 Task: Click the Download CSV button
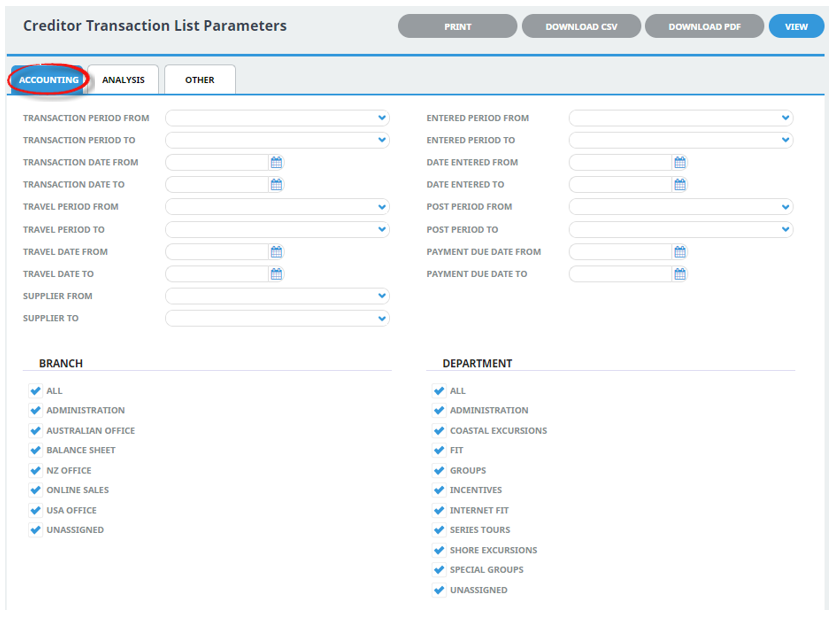pos(581,26)
